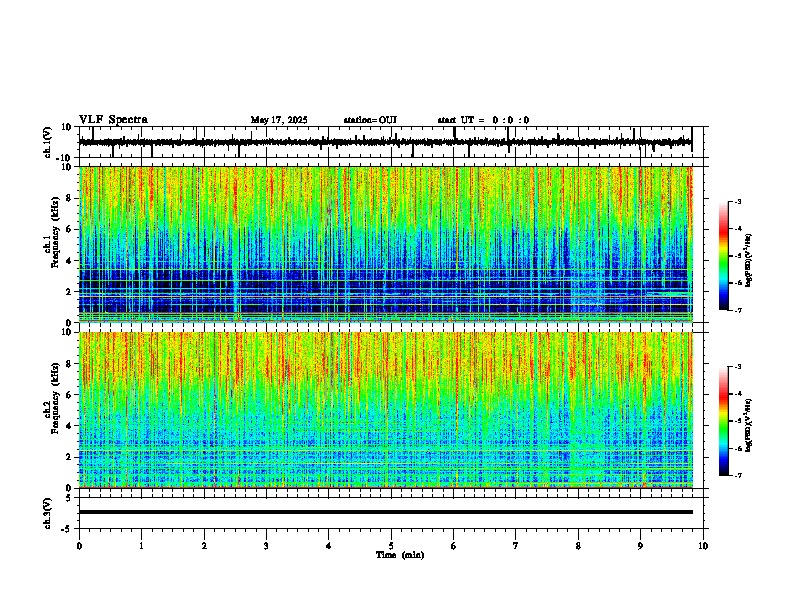
Task: Click the ch.2 color bar 'log(PSD)(V²/Hz)' label
Action: coord(748,425)
